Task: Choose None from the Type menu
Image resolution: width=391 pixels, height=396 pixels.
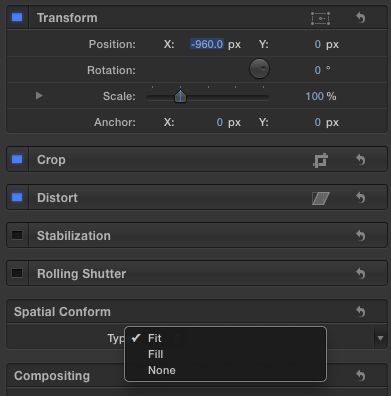Action: tap(162, 370)
